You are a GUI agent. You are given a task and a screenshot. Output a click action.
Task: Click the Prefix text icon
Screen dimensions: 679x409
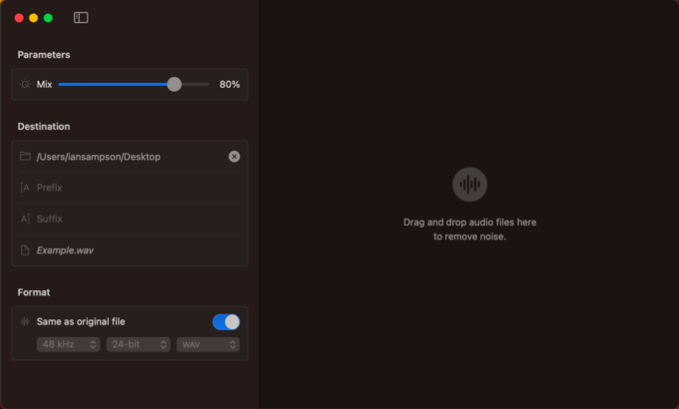[x=25, y=188]
